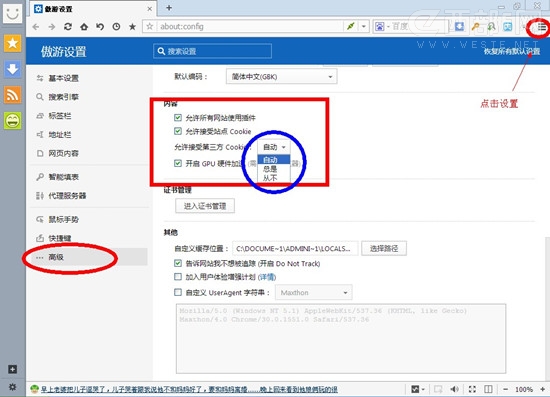
Task: Click the screenshot capture toolbar icon
Action: coord(508,26)
